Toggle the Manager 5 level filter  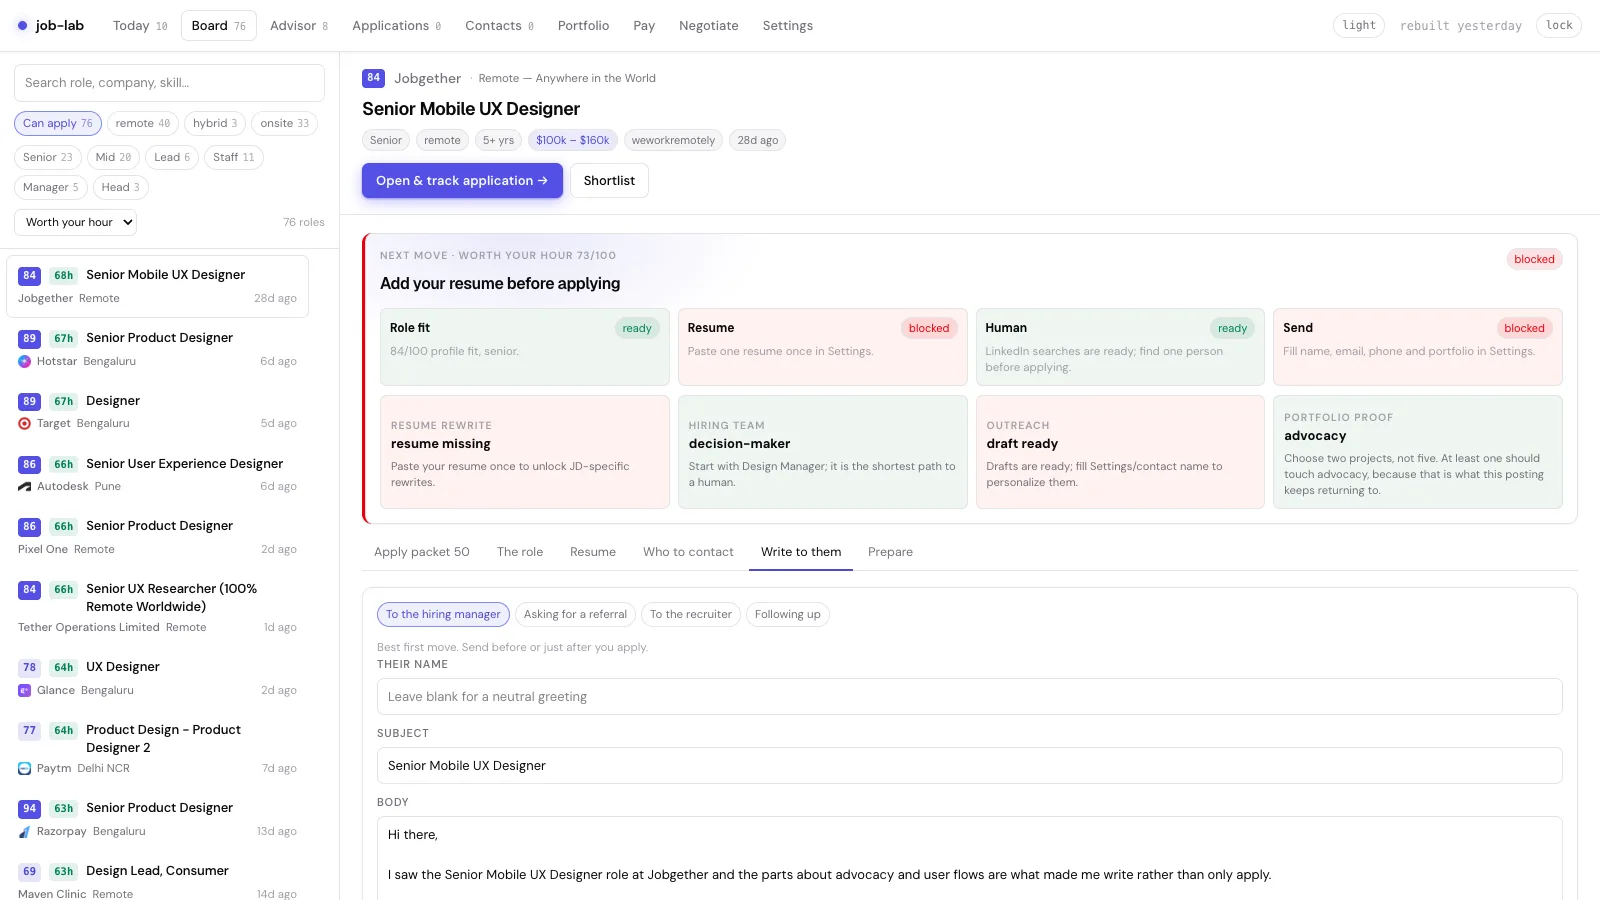51,188
